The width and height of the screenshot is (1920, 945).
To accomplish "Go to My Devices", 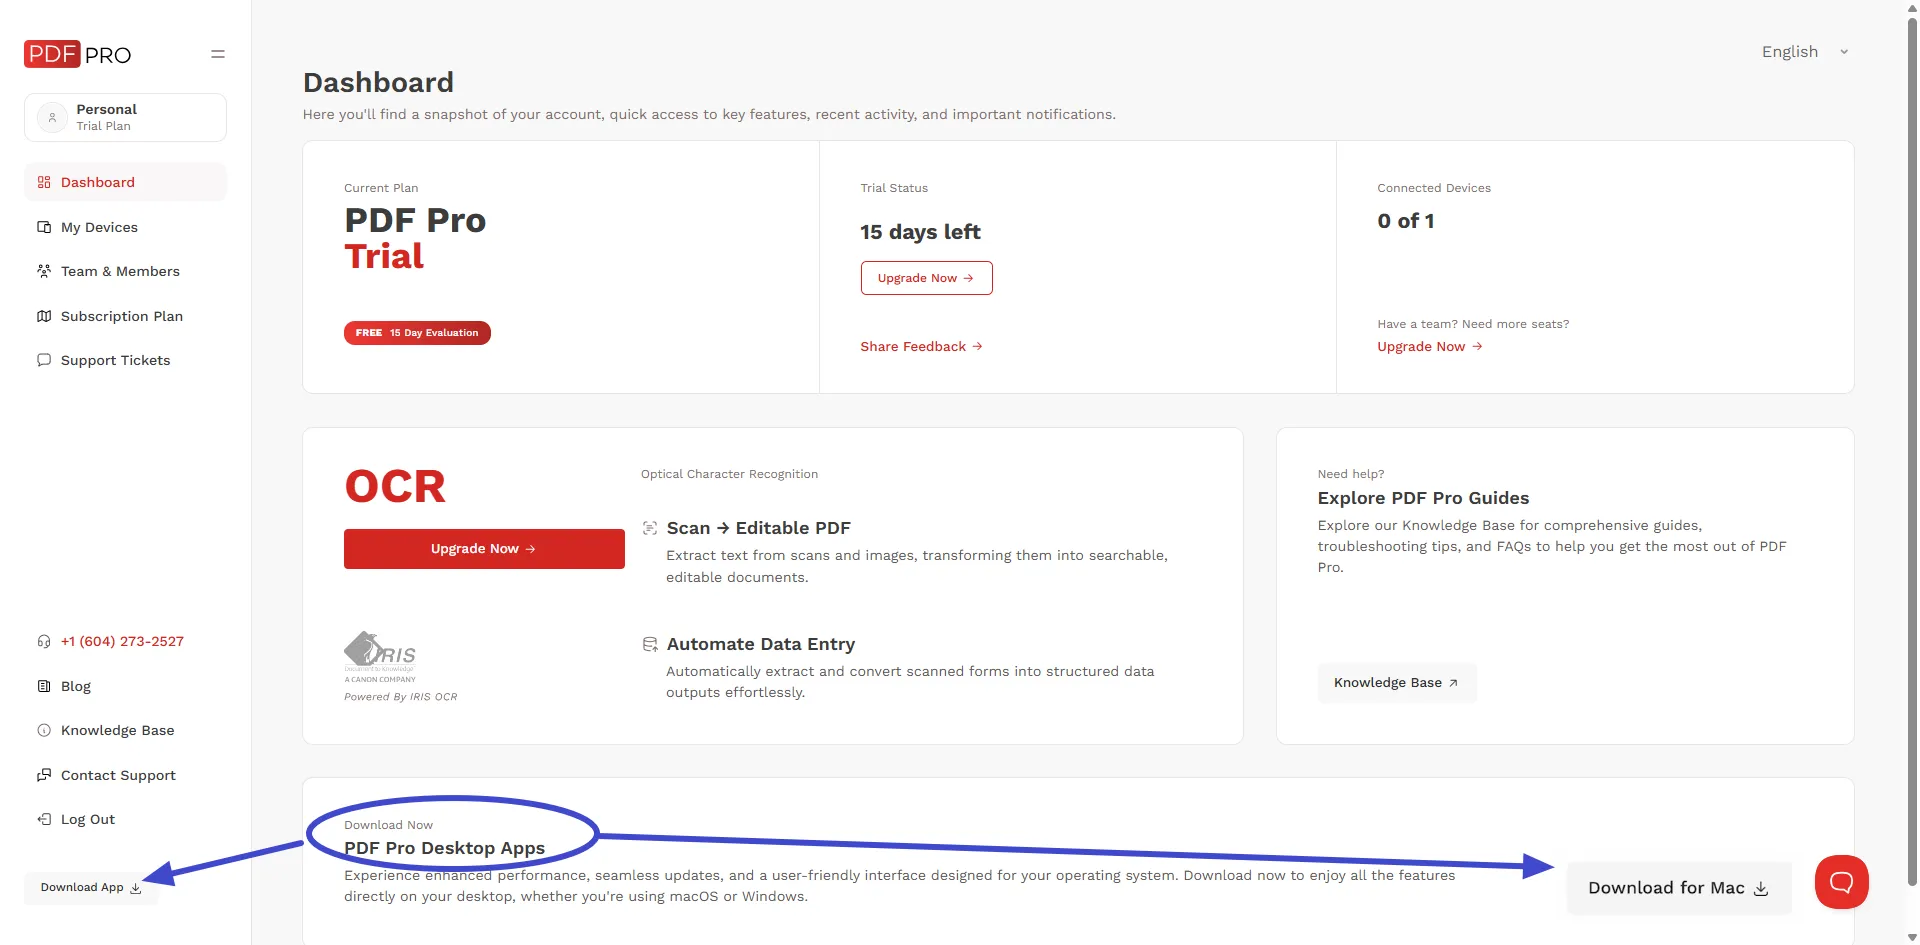I will click(125, 227).
